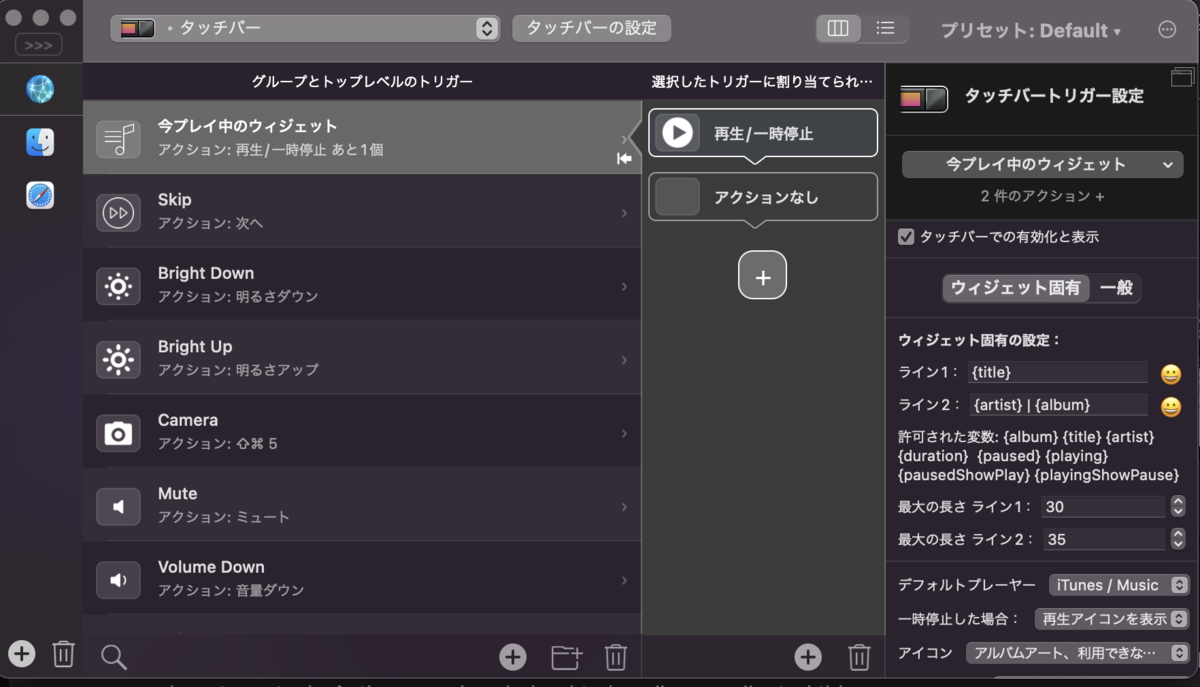
Task: Switch to the 一般 tab
Action: tap(1116, 288)
